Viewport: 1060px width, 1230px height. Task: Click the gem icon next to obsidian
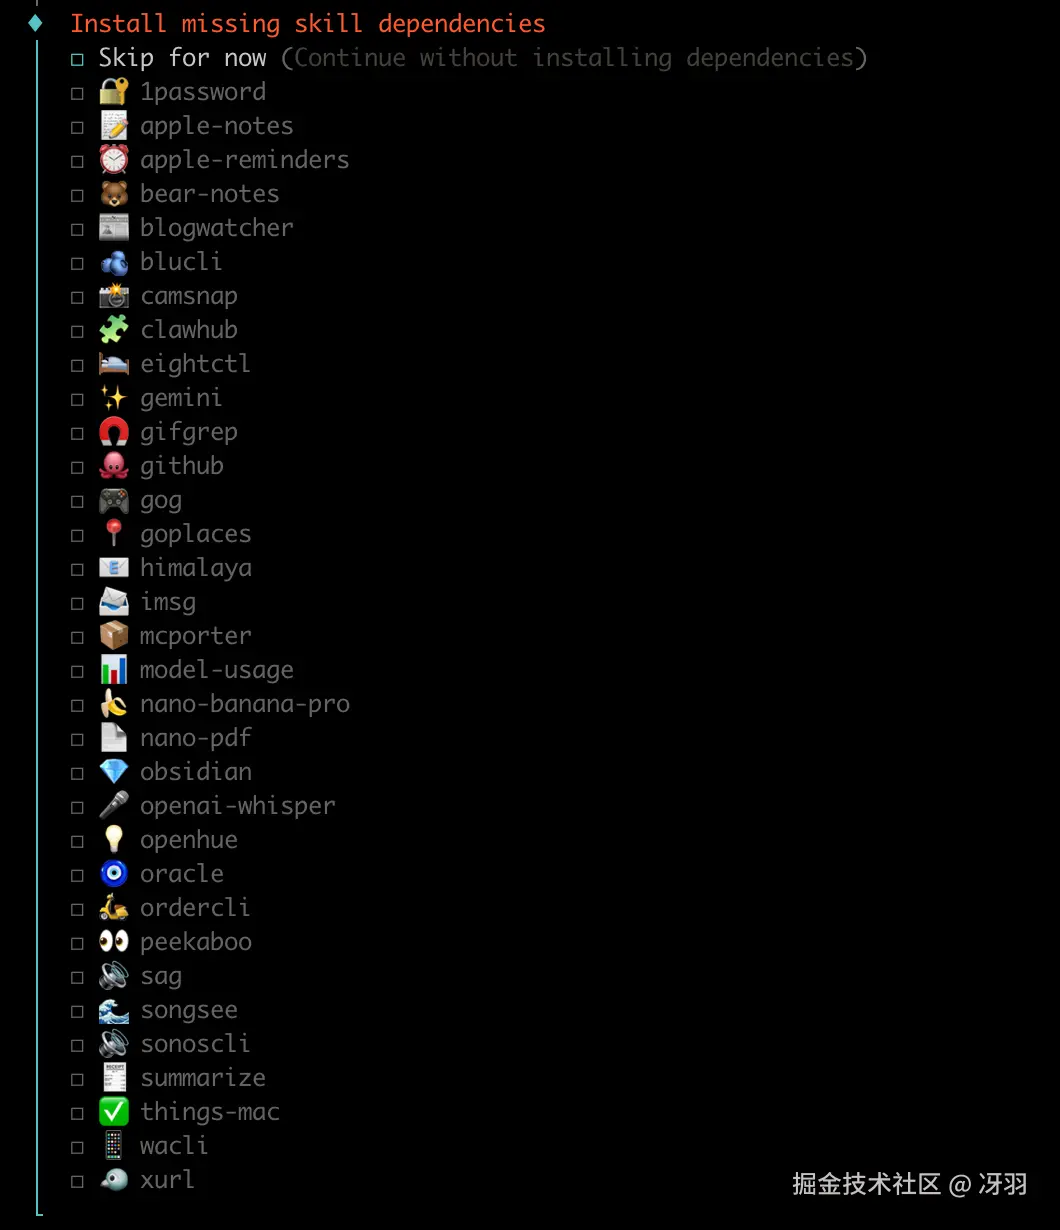click(x=114, y=772)
